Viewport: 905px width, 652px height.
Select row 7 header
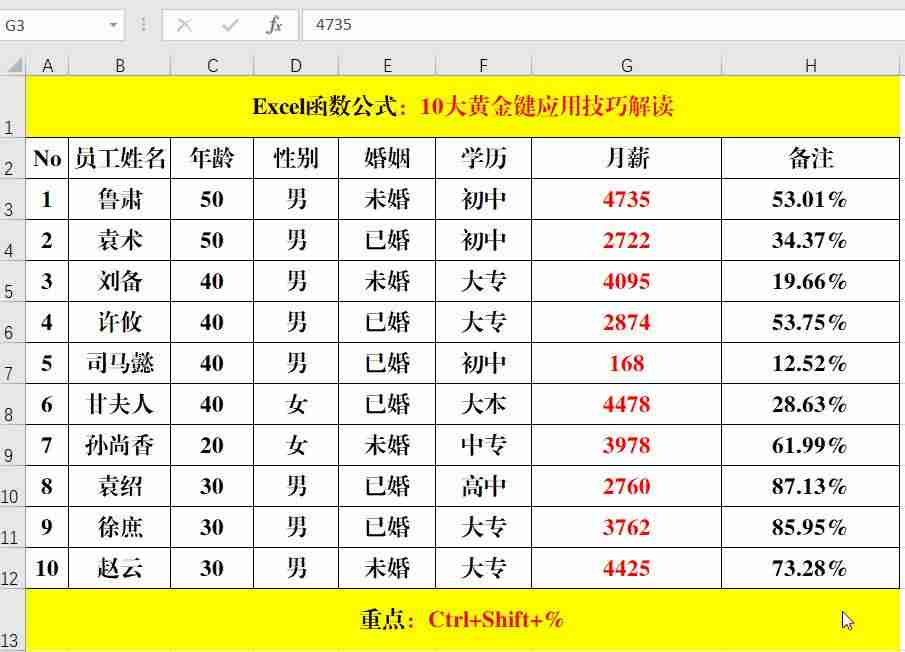[12, 363]
